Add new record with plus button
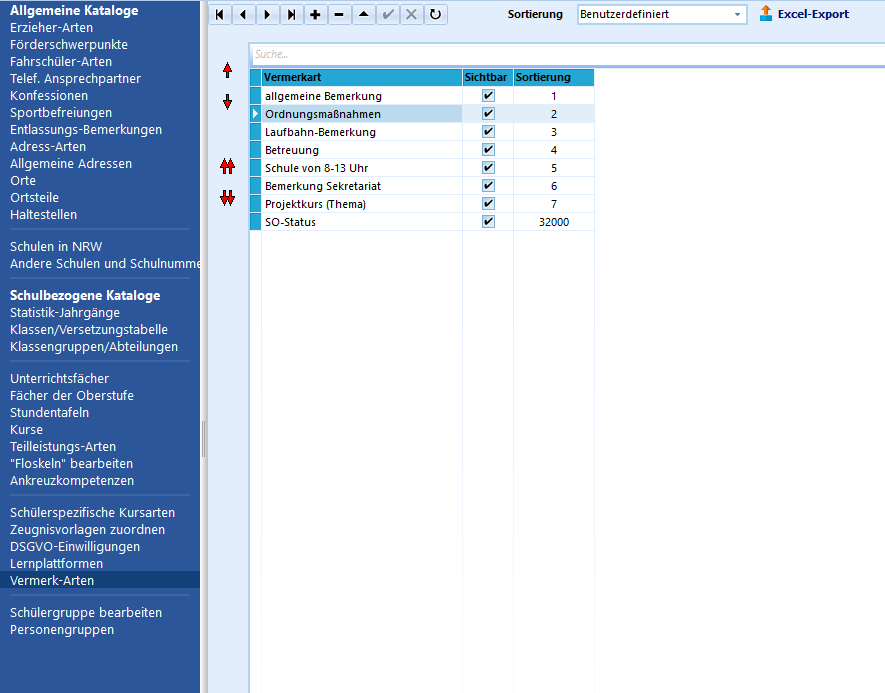The height and width of the screenshot is (693, 885). [x=316, y=15]
